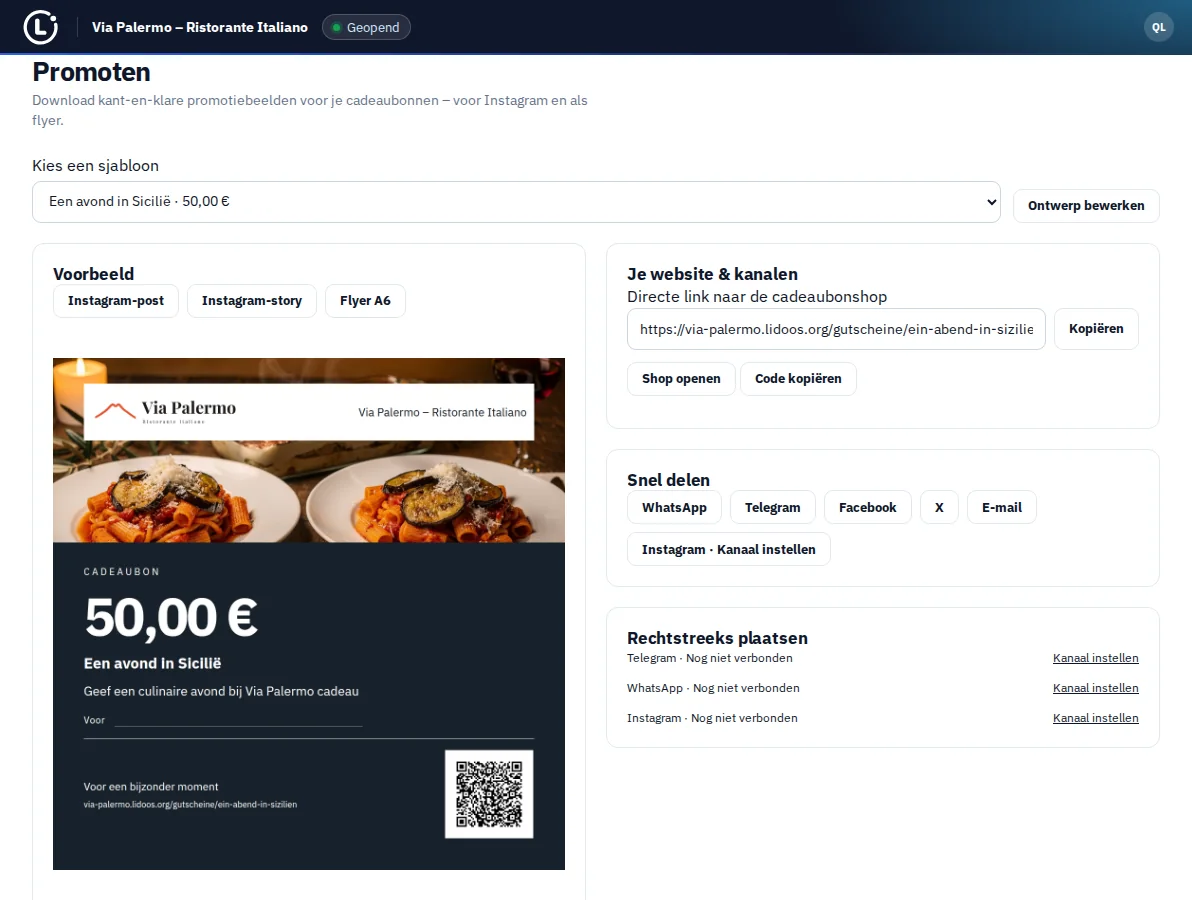The image size is (1192, 900).
Task: Open Kanaal instellen link for Telegram
Action: click(x=1095, y=658)
